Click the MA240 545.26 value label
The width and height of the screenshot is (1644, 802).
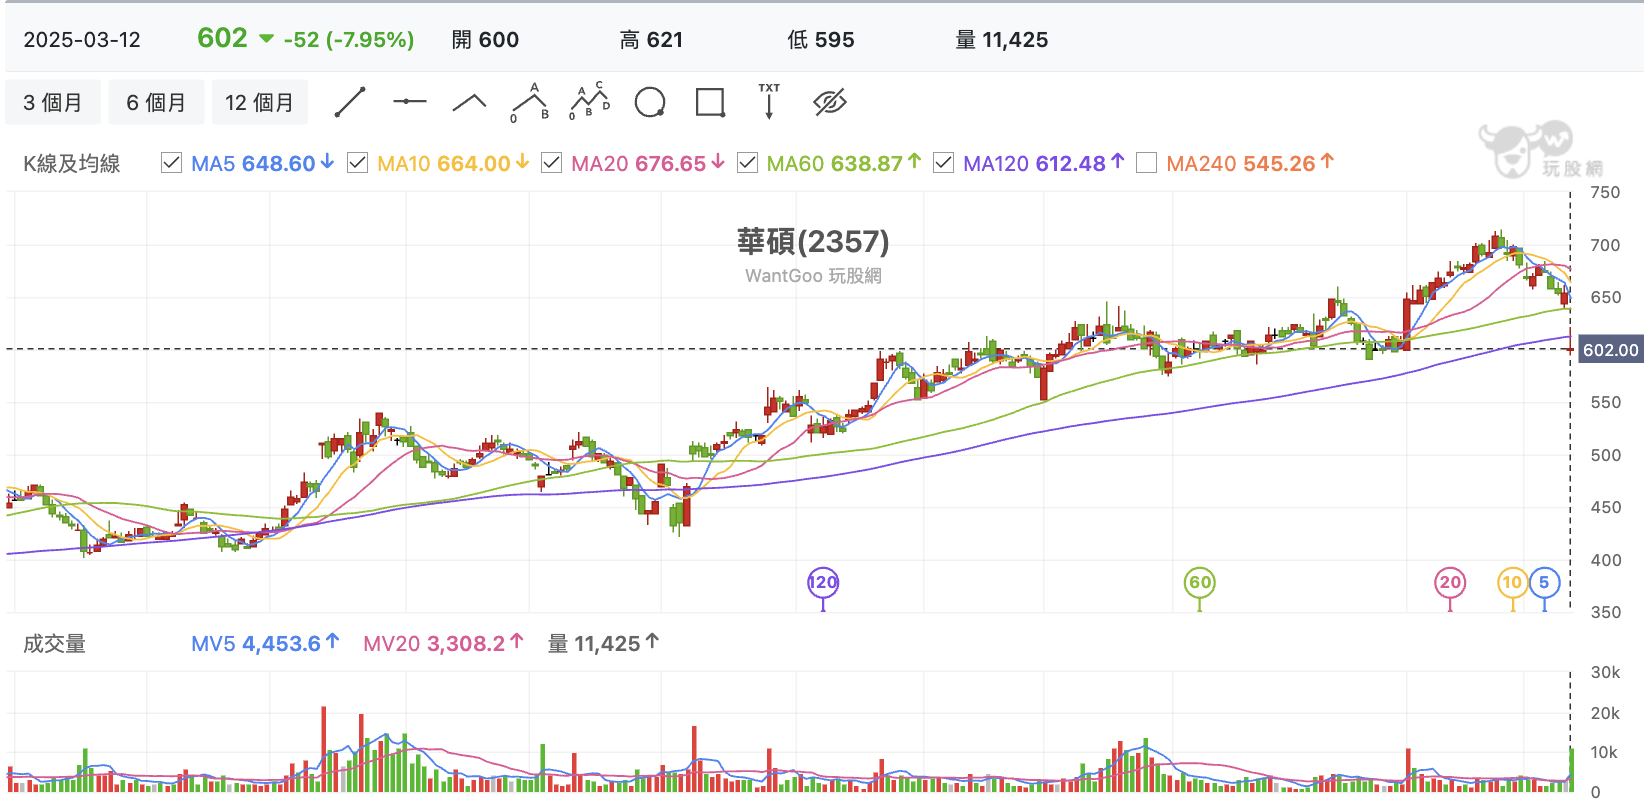pos(1250,163)
